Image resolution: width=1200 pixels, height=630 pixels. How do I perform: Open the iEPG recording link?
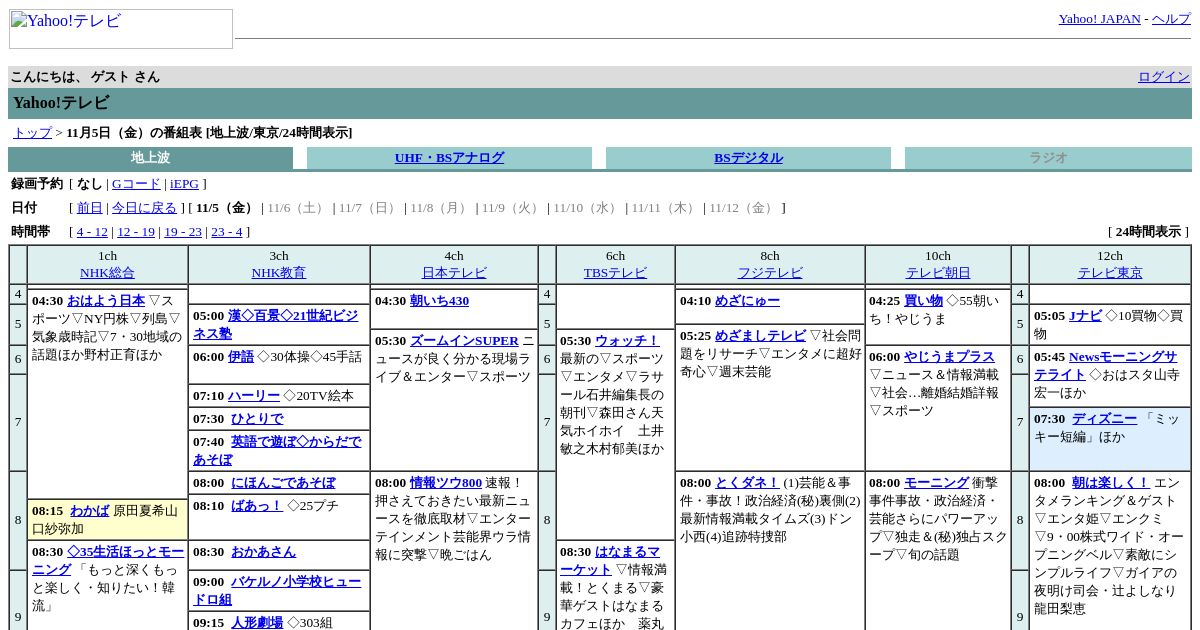pyautogui.click(x=184, y=184)
